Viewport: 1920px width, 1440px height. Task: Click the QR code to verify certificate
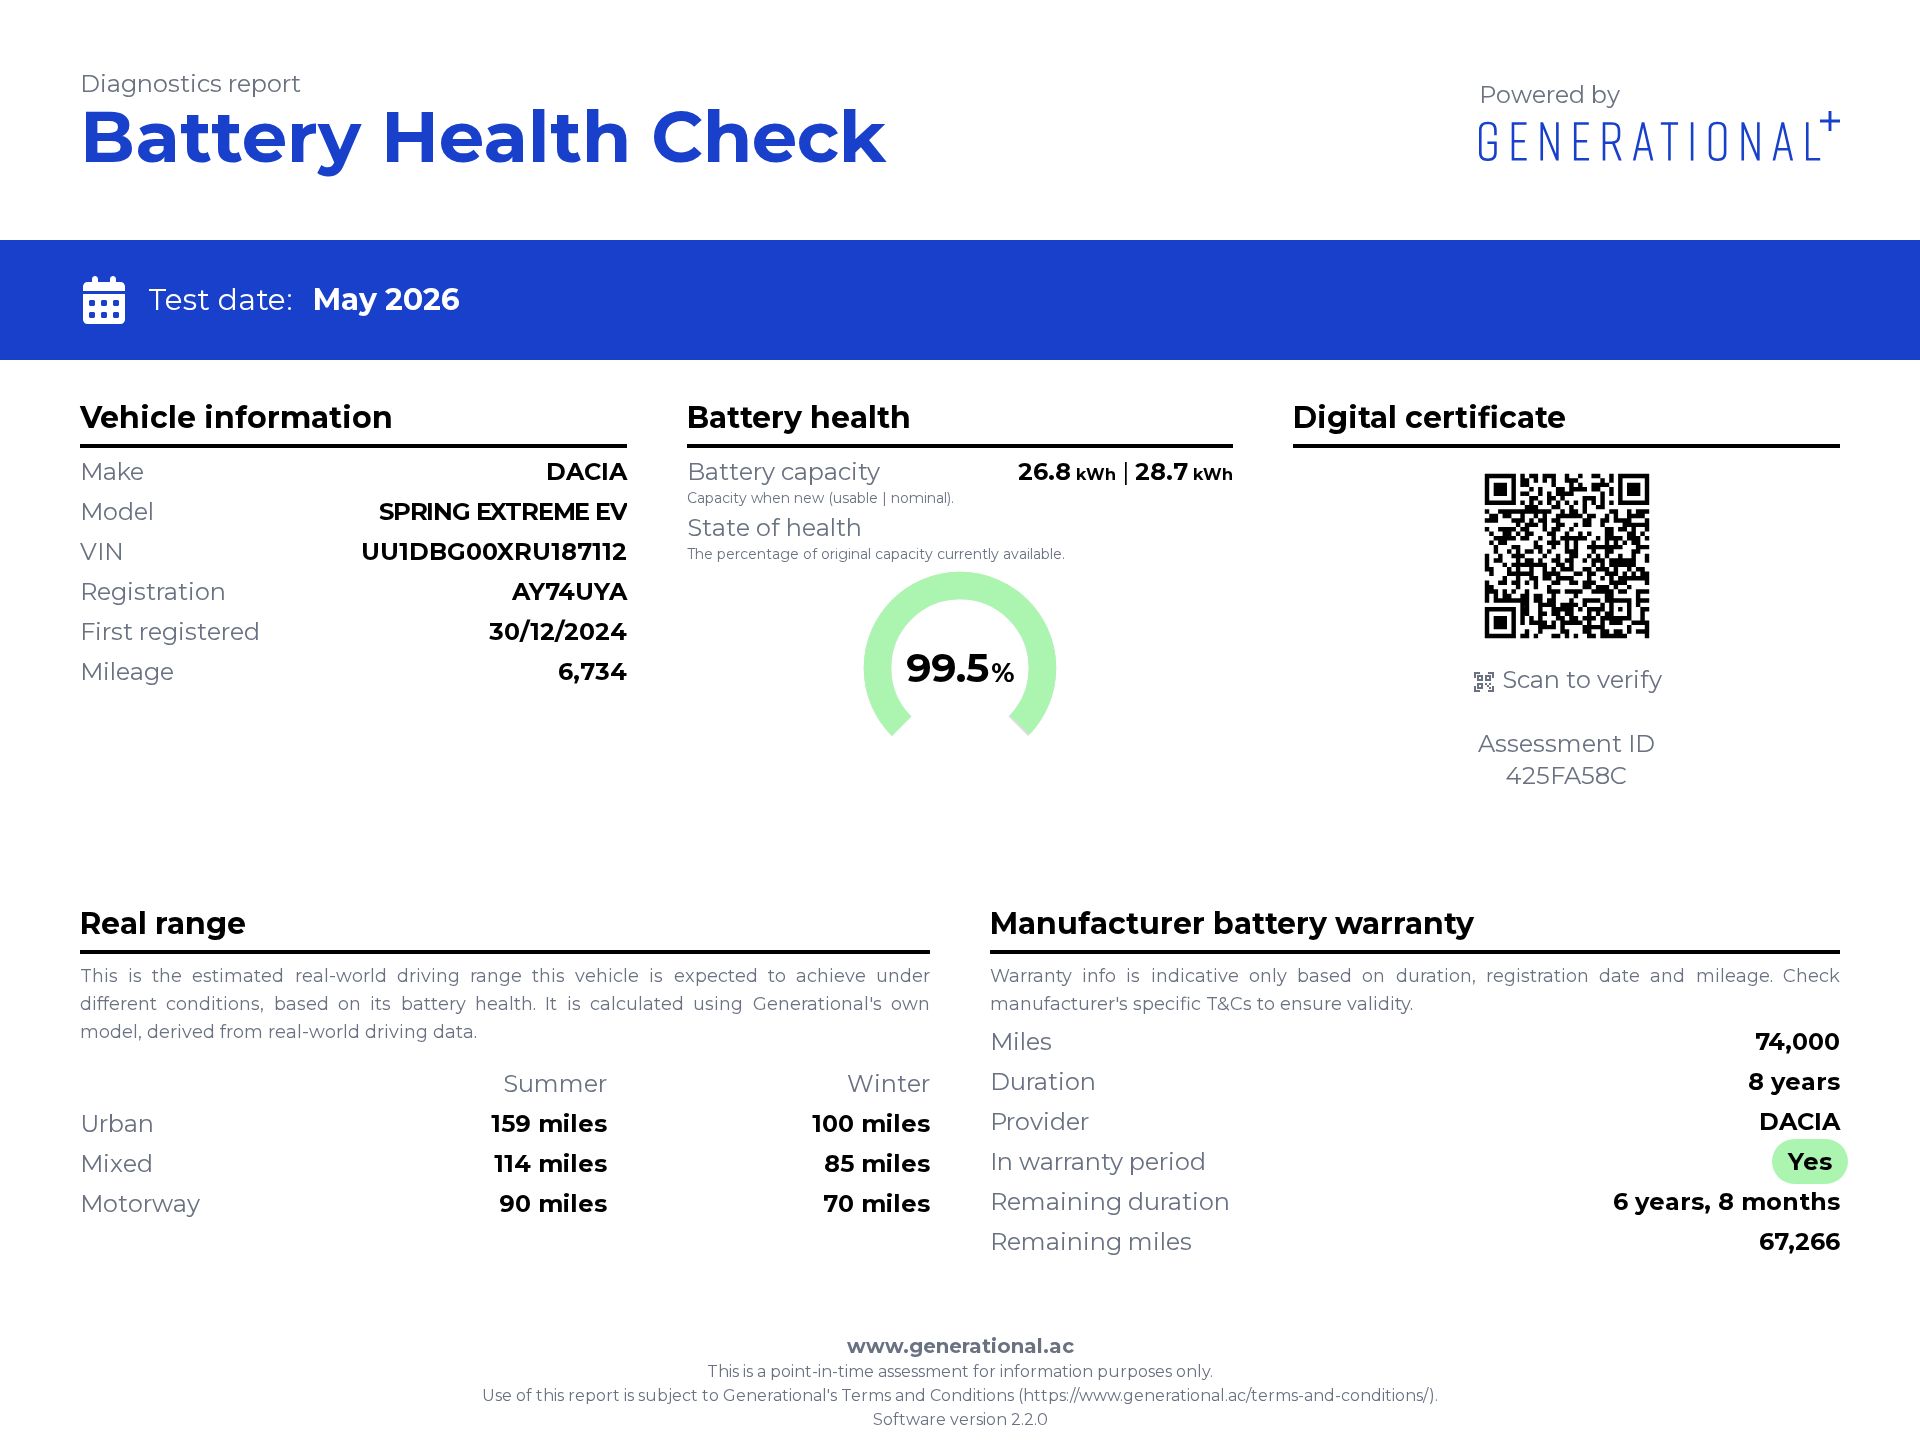pyautogui.click(x=1566, y=556)
